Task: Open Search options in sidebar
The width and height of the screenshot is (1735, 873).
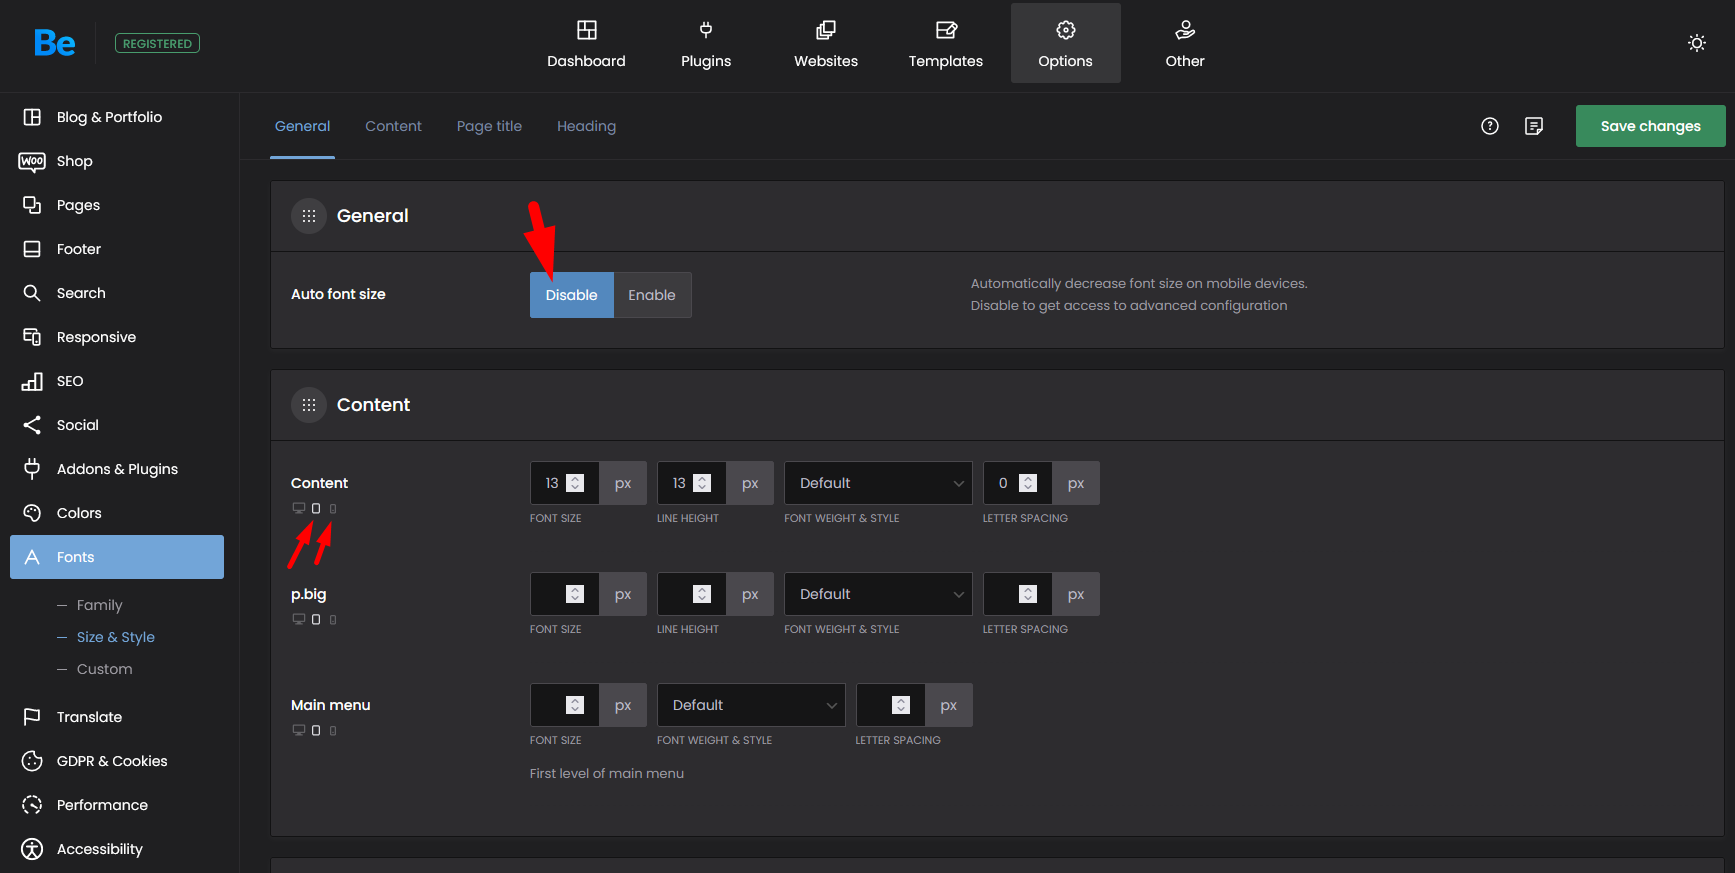Action: pos(117,293)
